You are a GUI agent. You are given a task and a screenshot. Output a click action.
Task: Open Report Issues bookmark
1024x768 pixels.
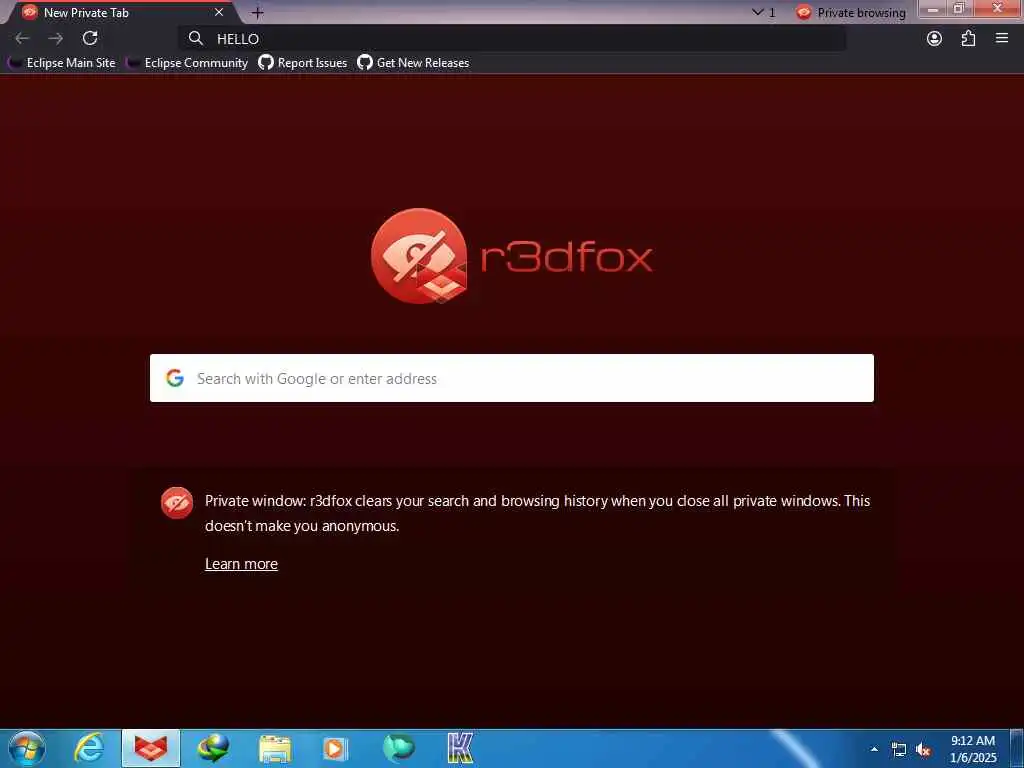coord(302,63)
